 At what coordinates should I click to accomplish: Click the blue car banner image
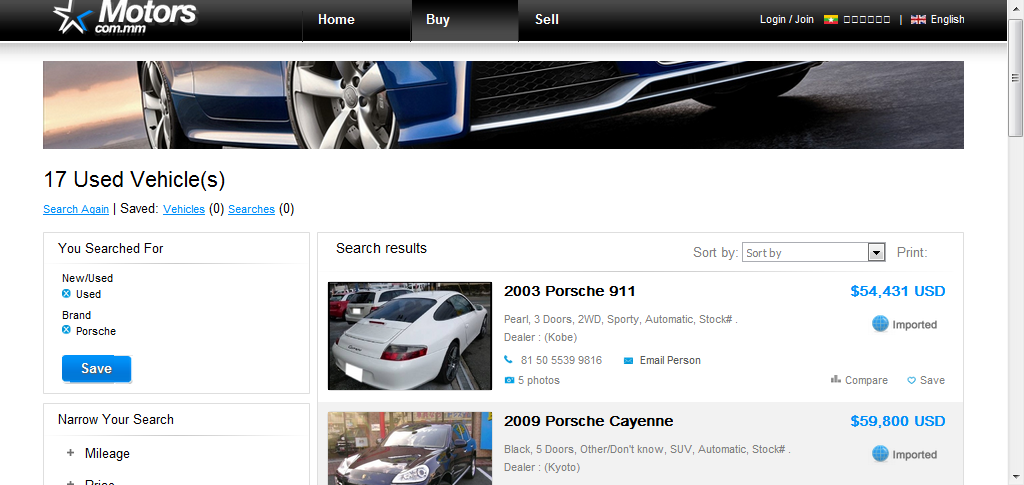[504, 105]
